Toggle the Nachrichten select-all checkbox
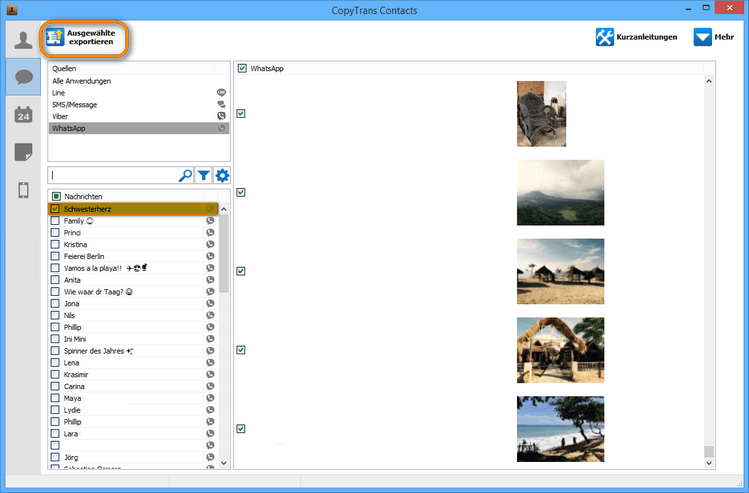The height and width of the screenshot is (493, 749). click(56, 196)
